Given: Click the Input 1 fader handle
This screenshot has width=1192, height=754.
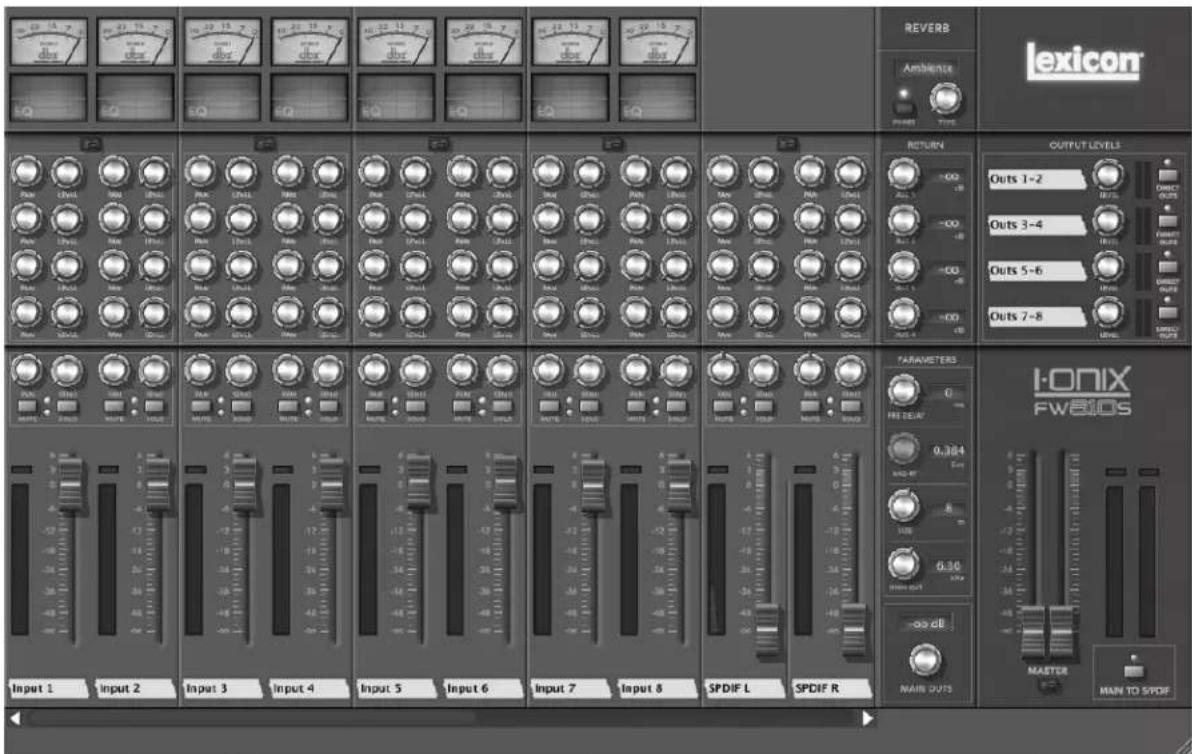Looking at the screenshot, I should pos(71,483).
